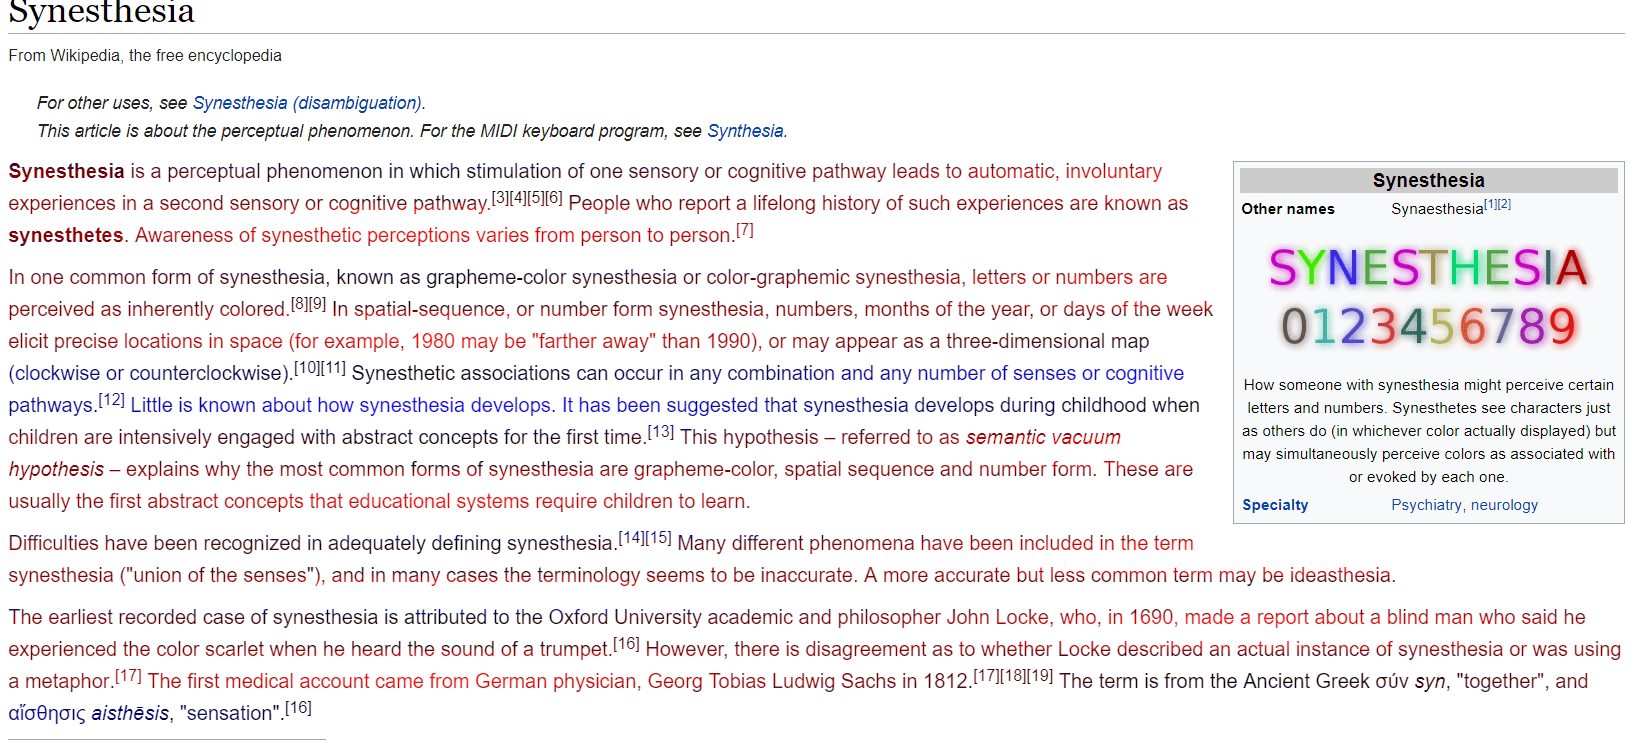Click the bold word 'synesthetes' in the intro

click(x=66, y=235)
